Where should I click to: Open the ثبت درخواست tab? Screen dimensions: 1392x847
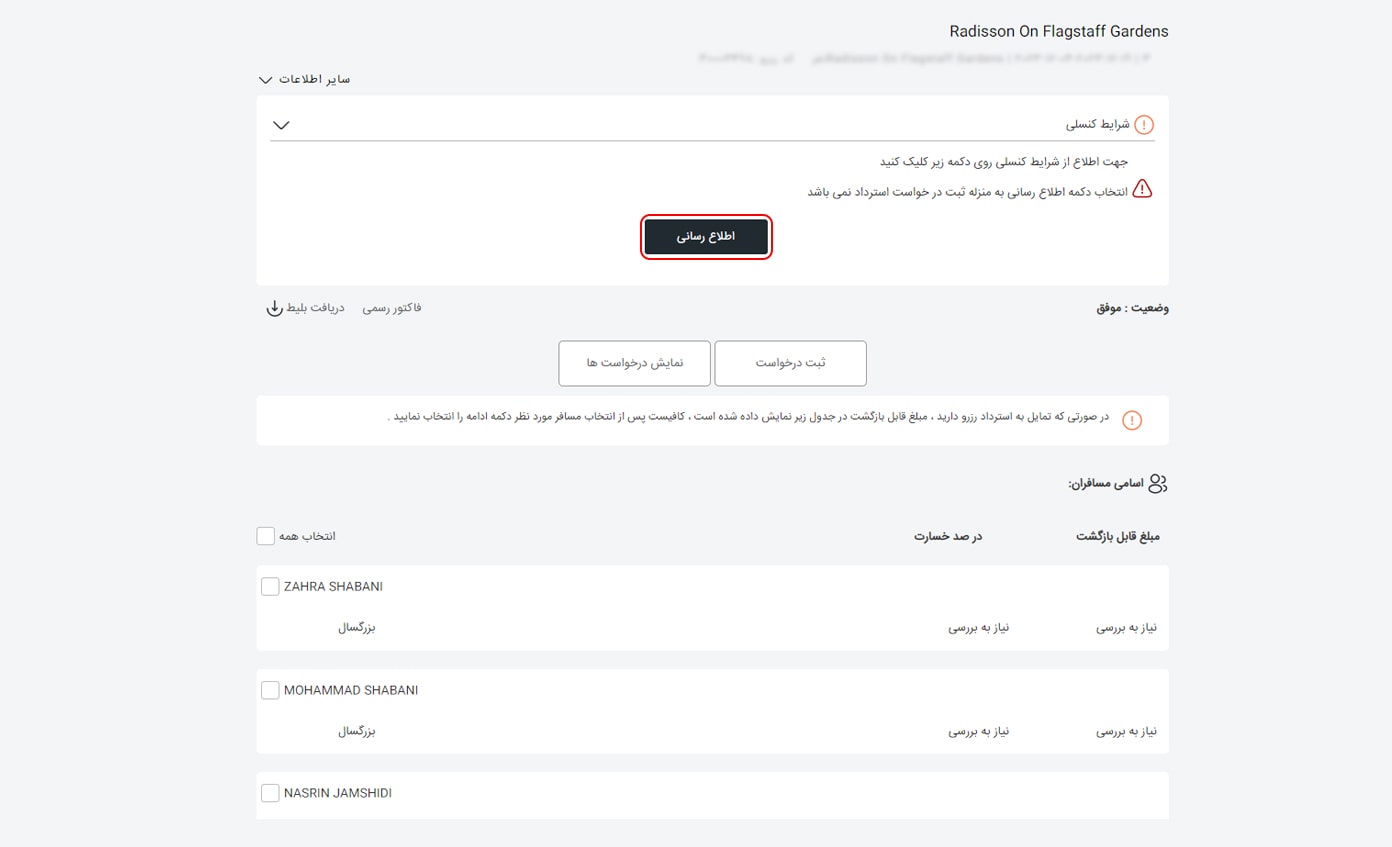790,363
